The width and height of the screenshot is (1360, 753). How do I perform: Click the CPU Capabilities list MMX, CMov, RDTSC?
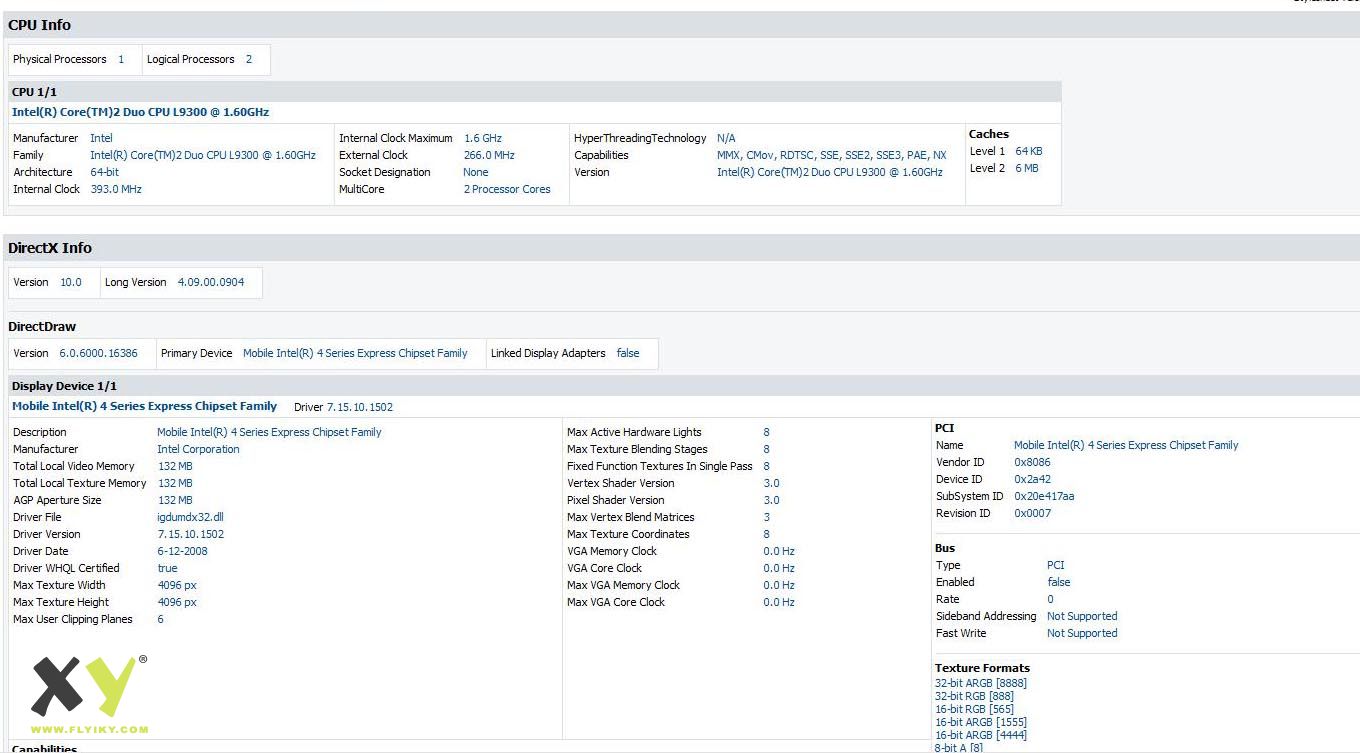click(831, 155)
